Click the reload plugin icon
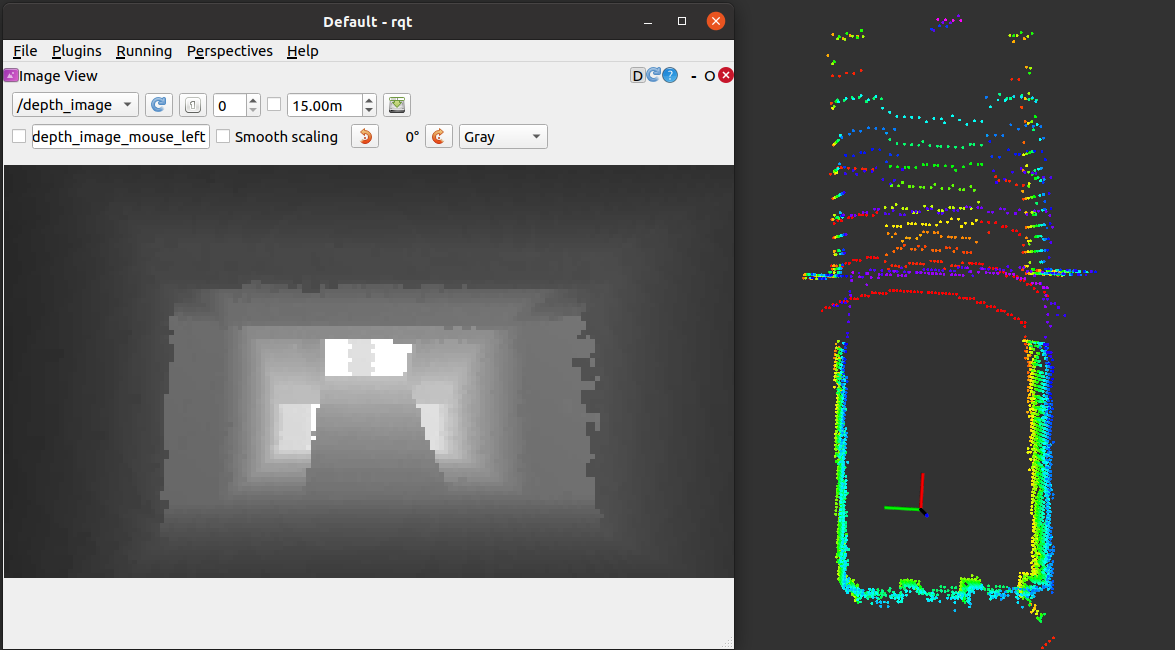 (x=653, y=76)
